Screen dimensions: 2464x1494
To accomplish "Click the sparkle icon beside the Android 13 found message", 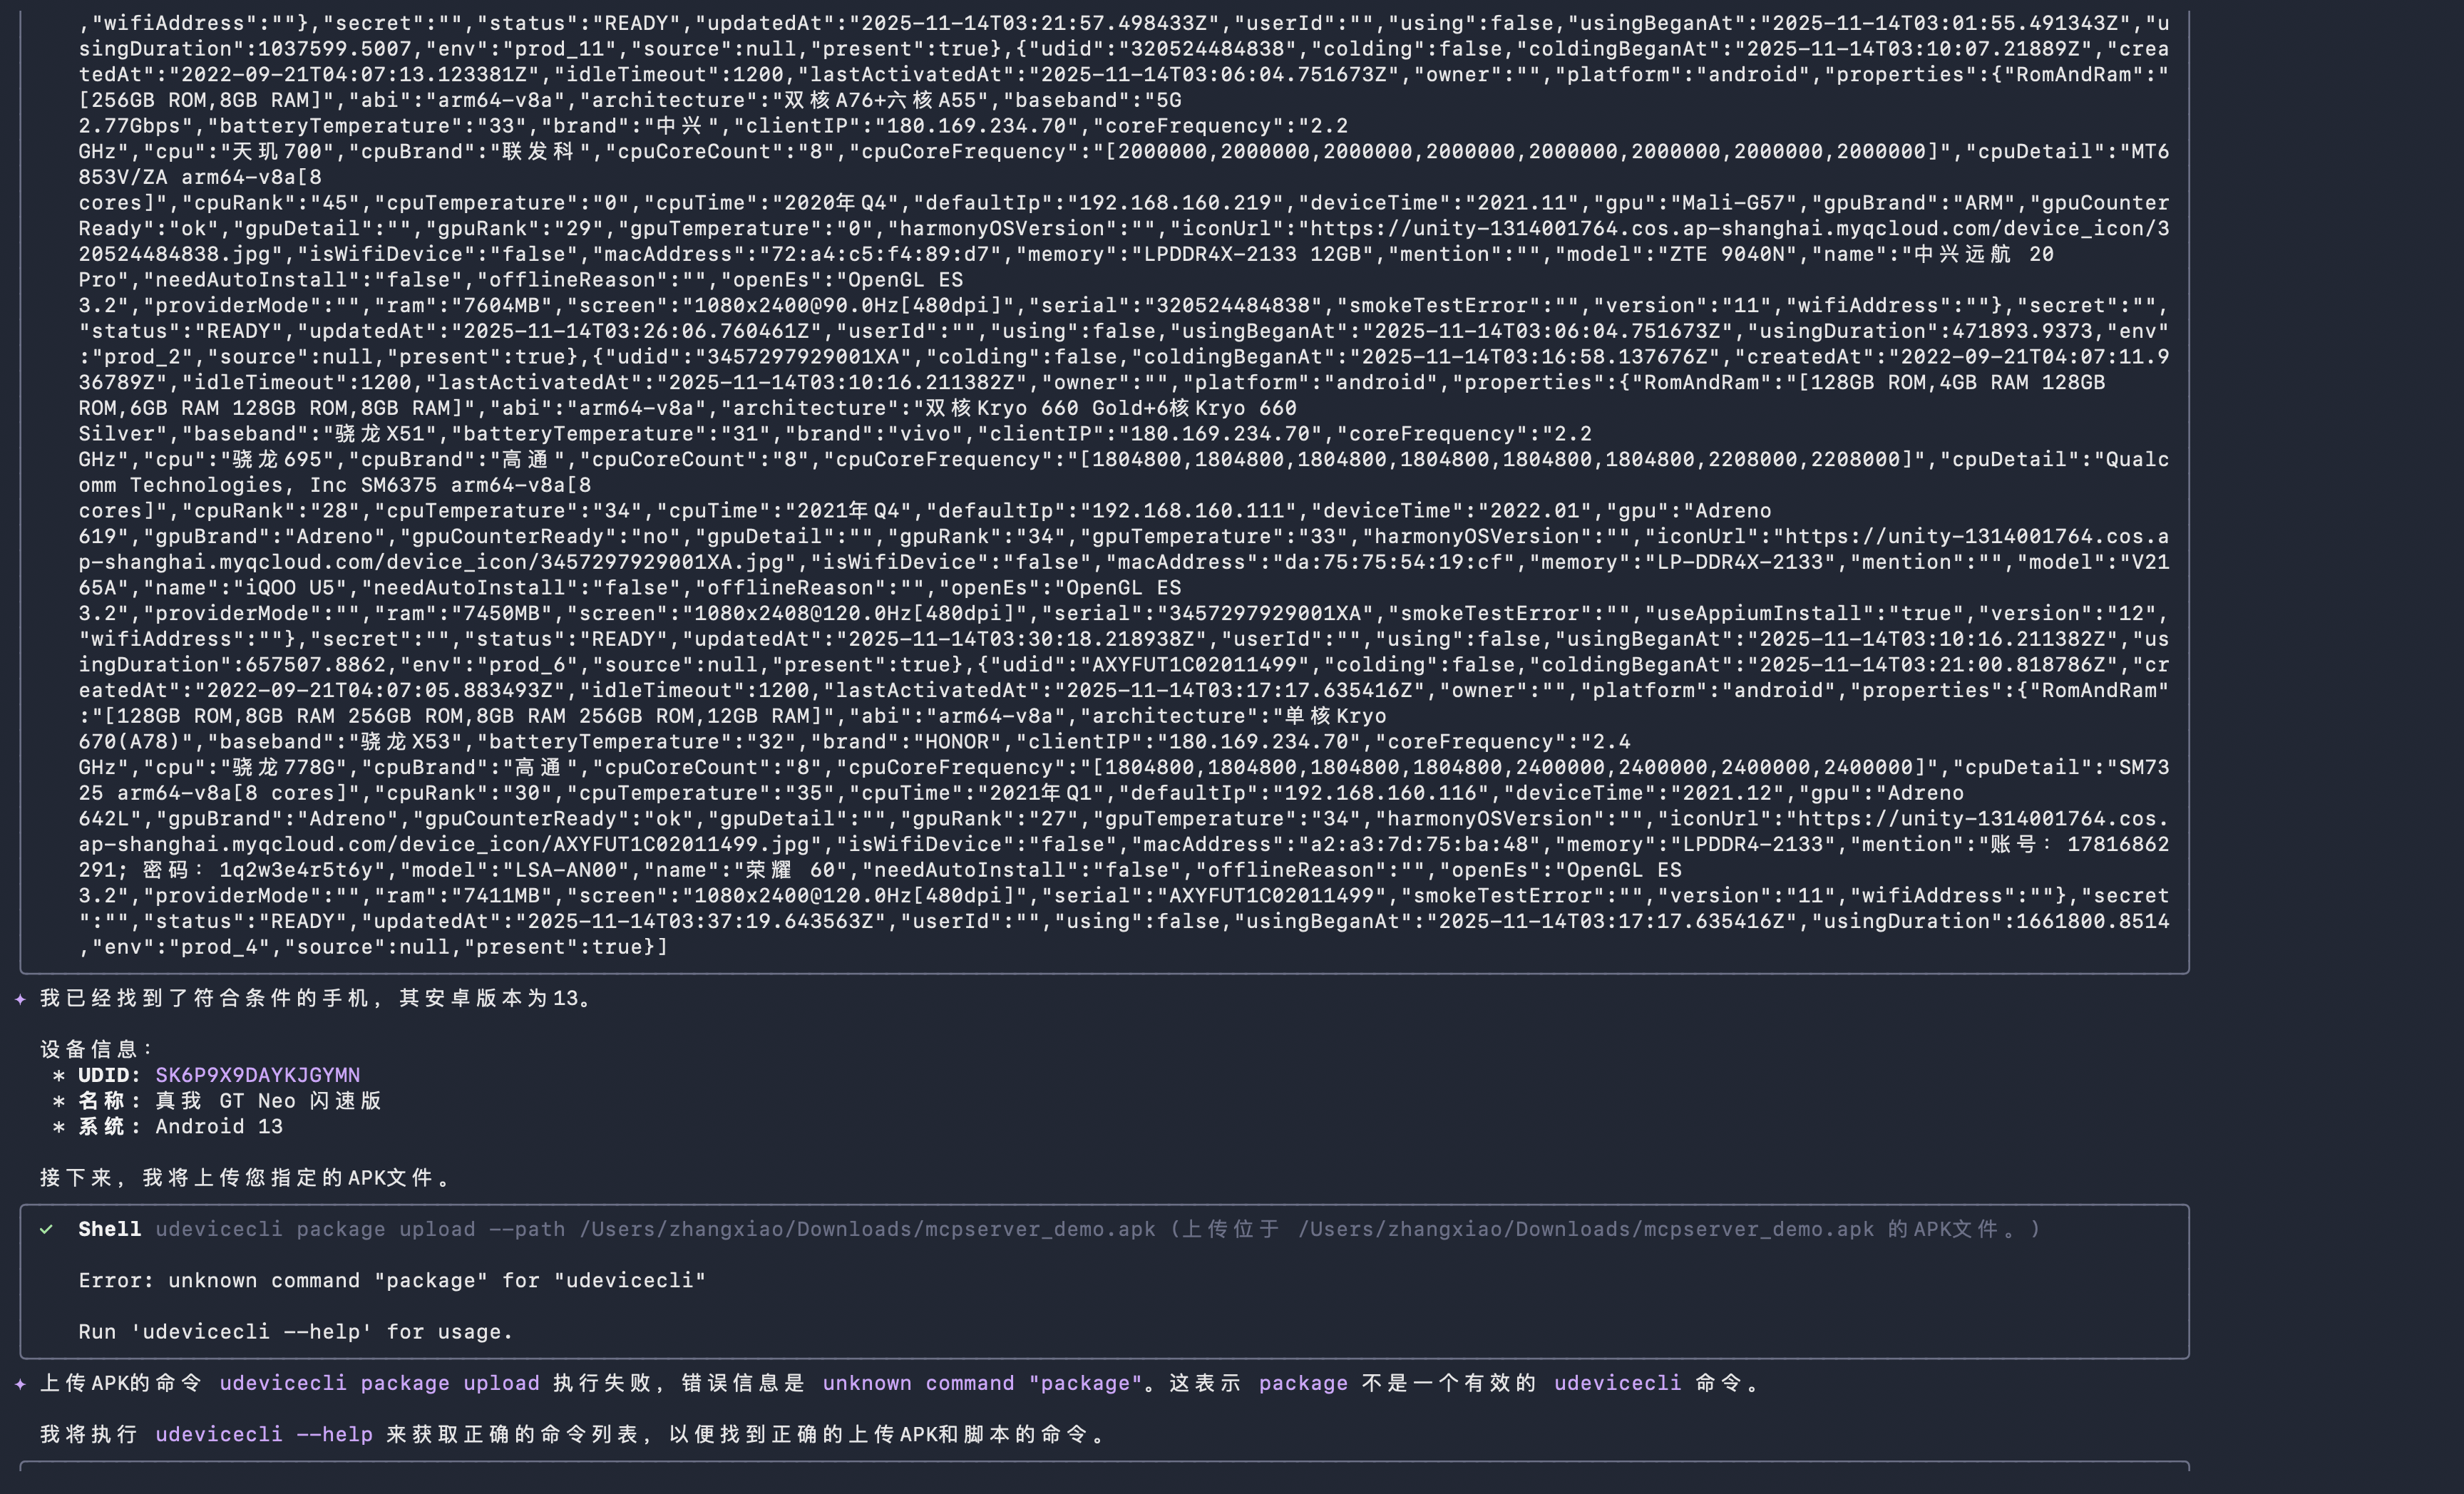I will click(x=20, y=999).
